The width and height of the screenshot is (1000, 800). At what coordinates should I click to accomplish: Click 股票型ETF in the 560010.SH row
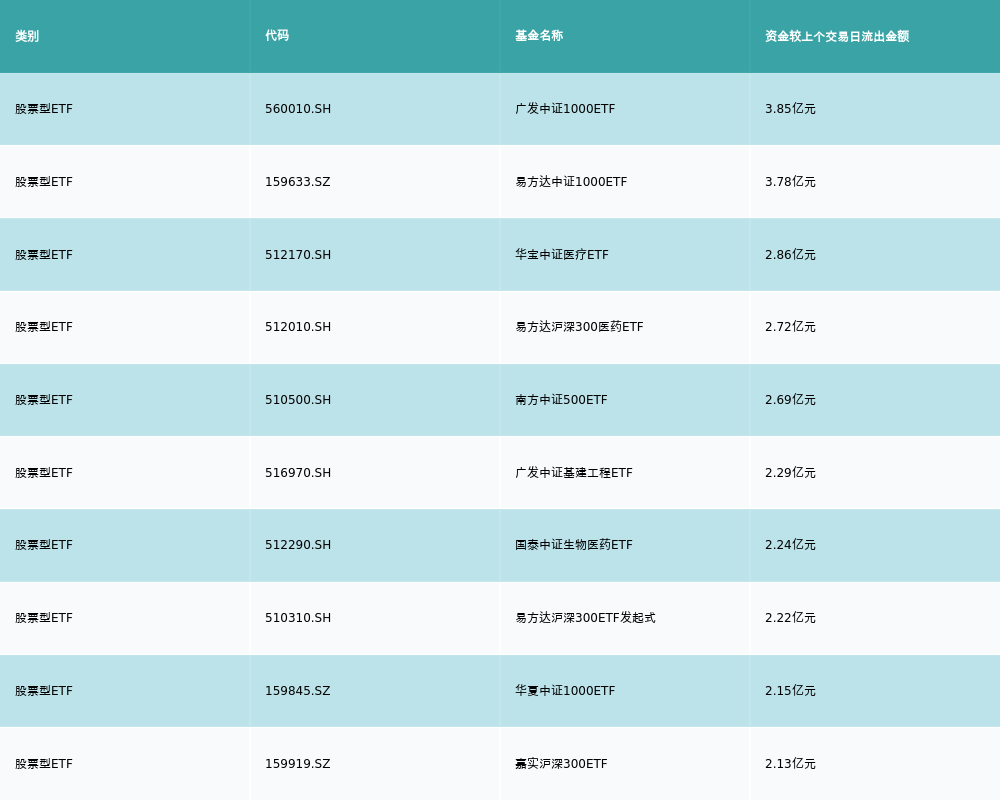44,109
